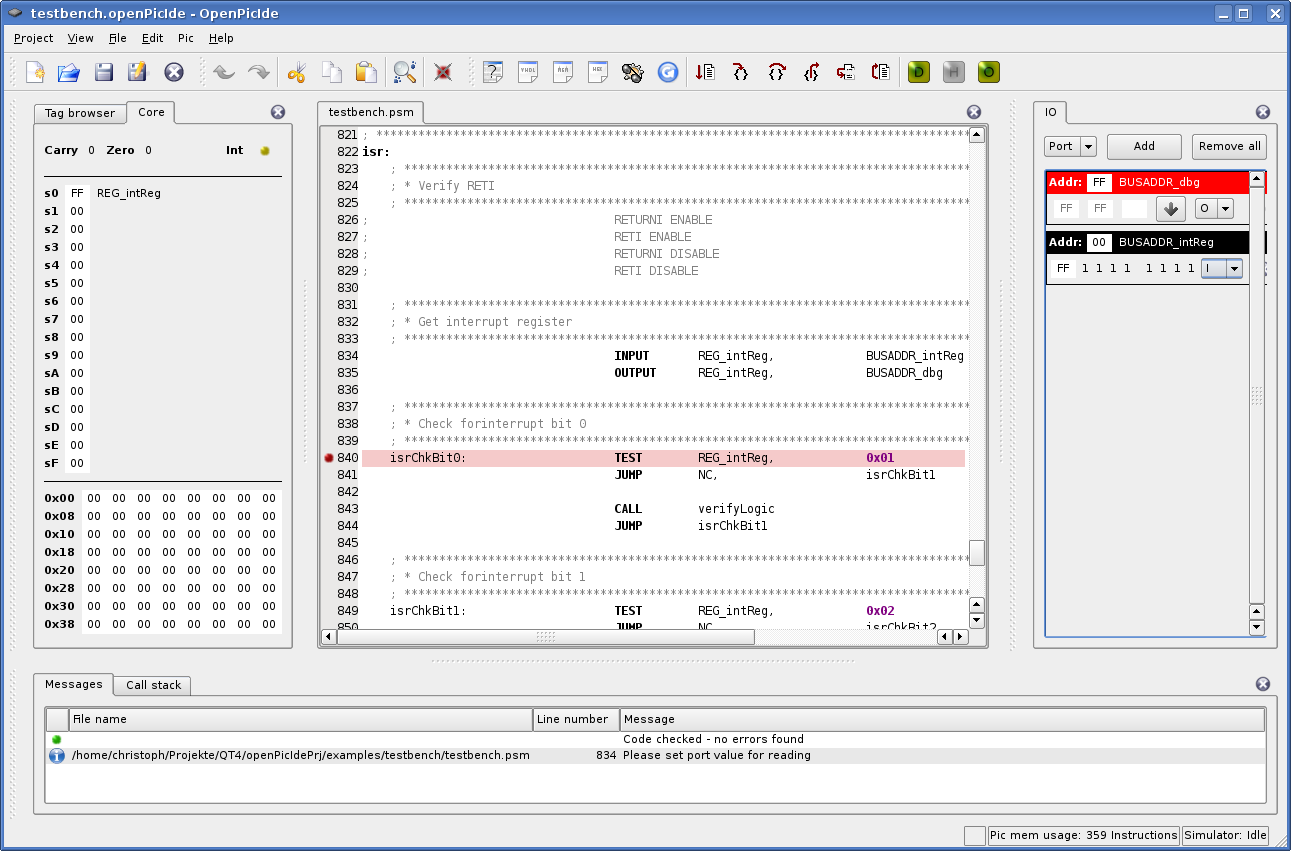Select the Messages tab
The image size is (1291, 851).
coord(73,684)
